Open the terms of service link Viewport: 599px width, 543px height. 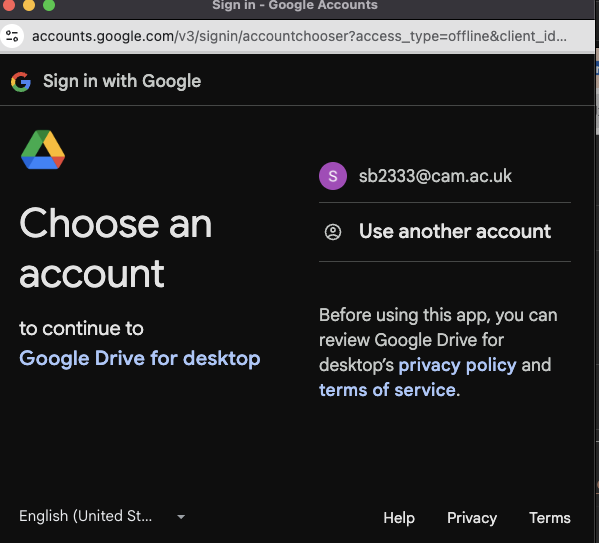(x=387, y=390)
